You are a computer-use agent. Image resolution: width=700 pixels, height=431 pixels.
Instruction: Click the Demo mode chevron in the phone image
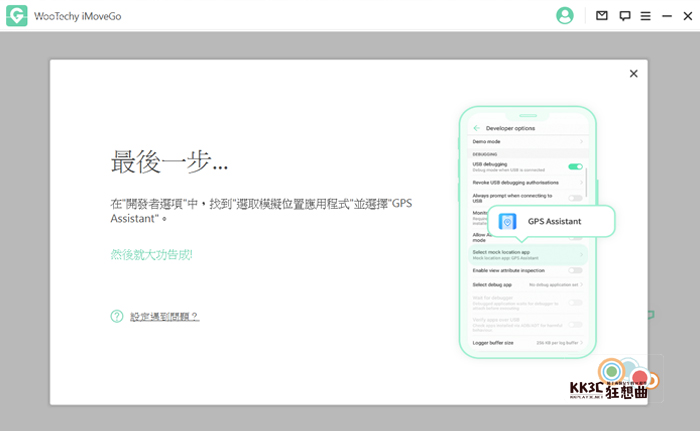point(581,142)
